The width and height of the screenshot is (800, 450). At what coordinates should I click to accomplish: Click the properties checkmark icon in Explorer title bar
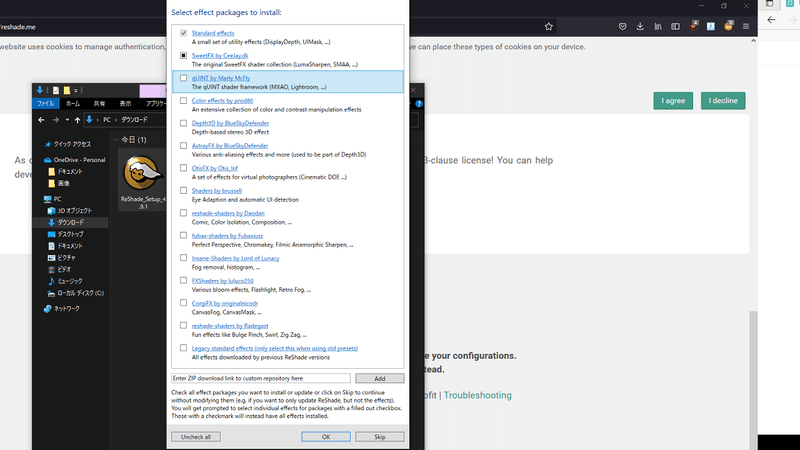56,90
